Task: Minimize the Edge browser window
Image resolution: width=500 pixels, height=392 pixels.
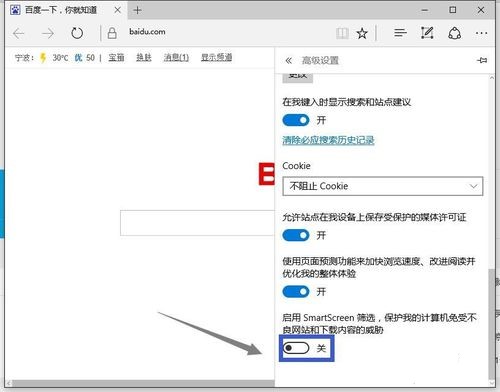Action: (425, 10)
